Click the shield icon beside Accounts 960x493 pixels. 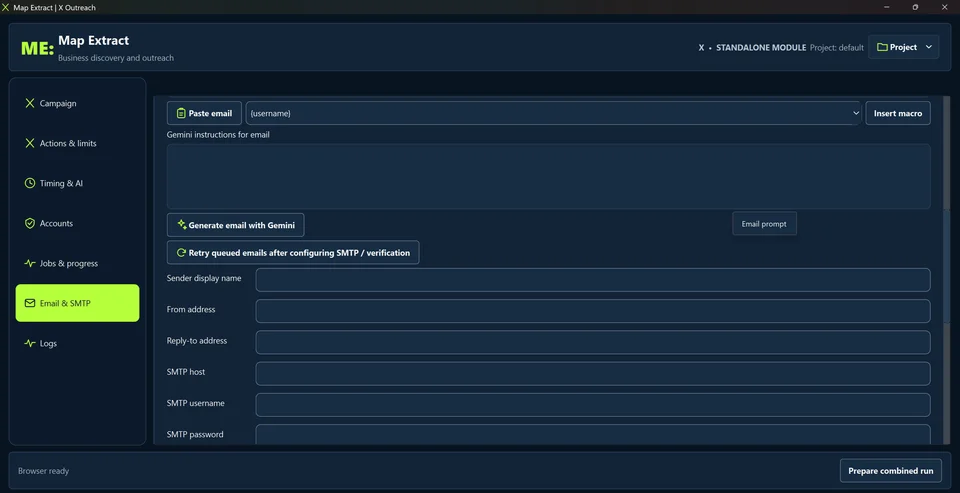29,224
